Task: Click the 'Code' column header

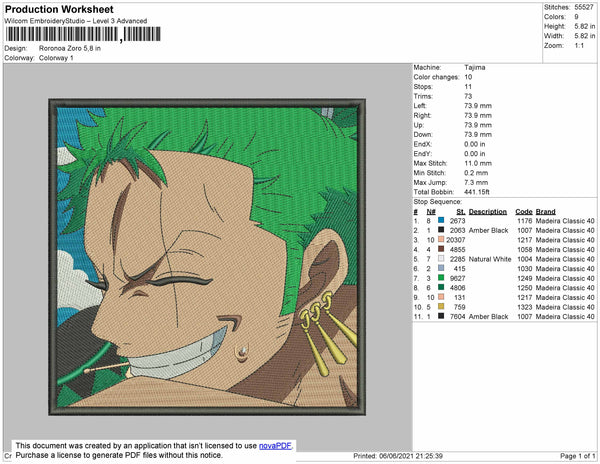Action: coord(524,212)
